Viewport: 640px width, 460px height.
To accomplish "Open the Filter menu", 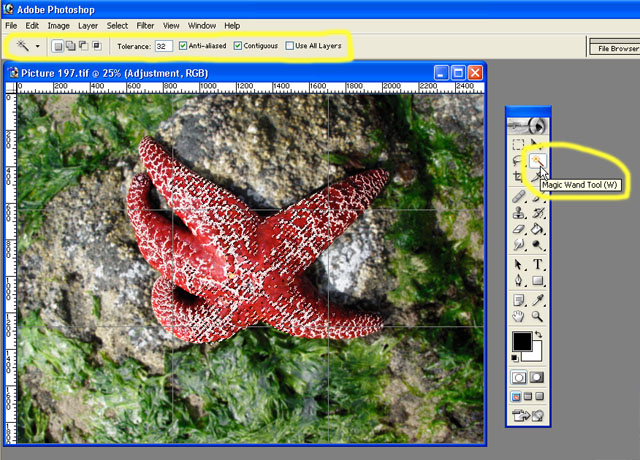I will (x=145, y=26).
